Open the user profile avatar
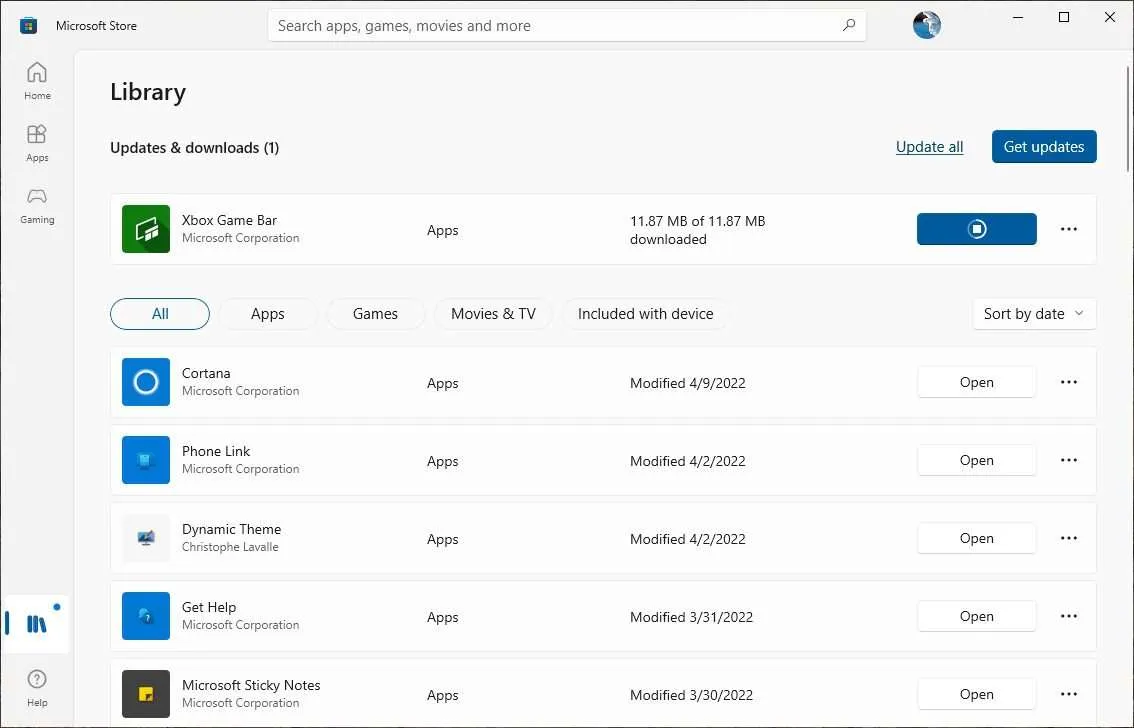The width and height of the screenshot is (1134, 728). (926, 25)
